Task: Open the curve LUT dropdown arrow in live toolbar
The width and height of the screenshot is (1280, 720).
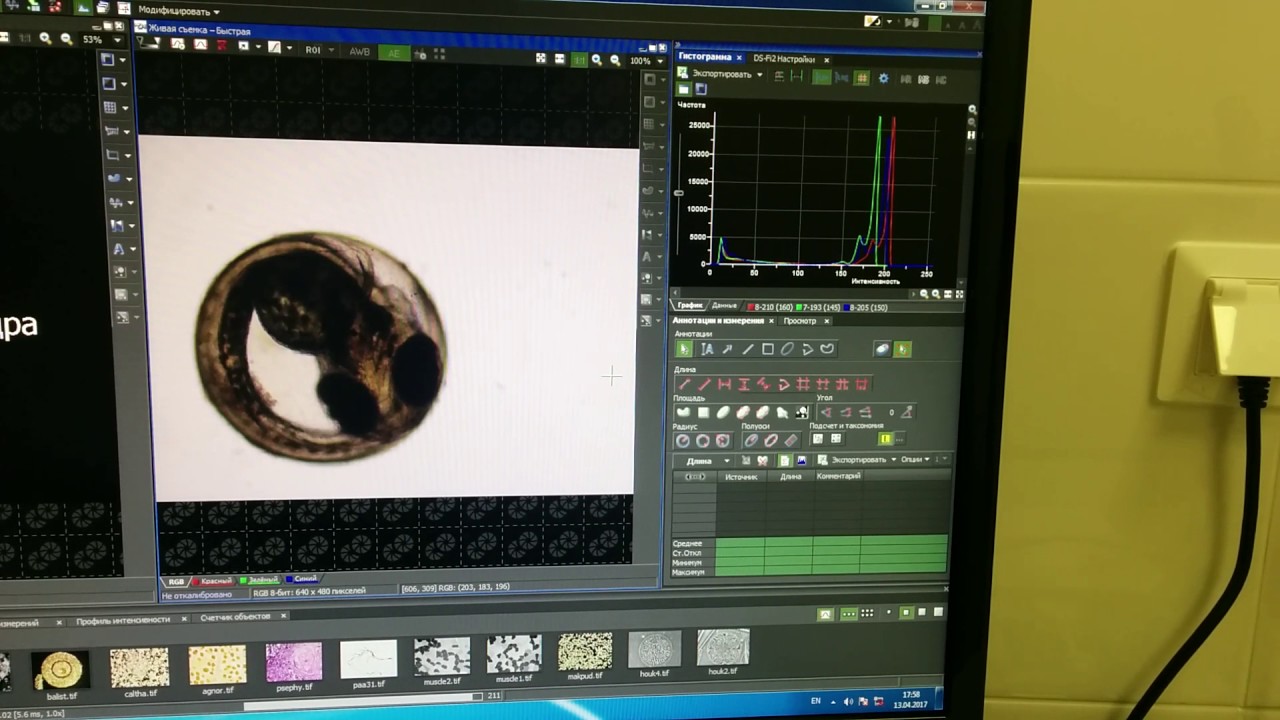Action: [290, 47]
